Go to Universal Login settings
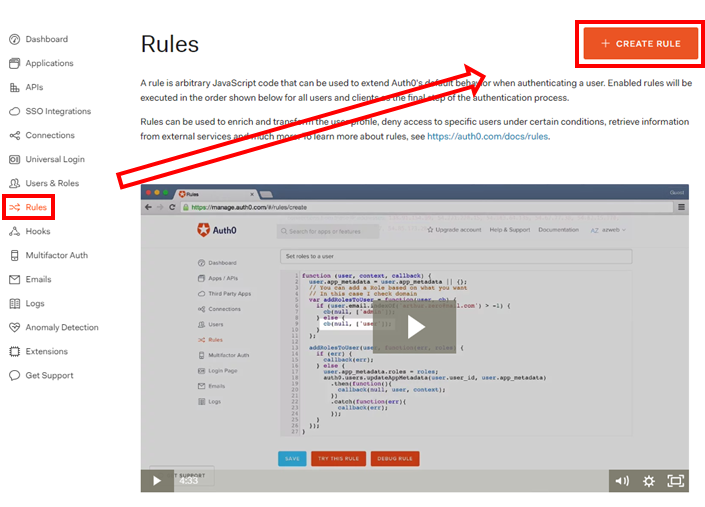This screenshot has height=507, width=705. pos(55,159)
